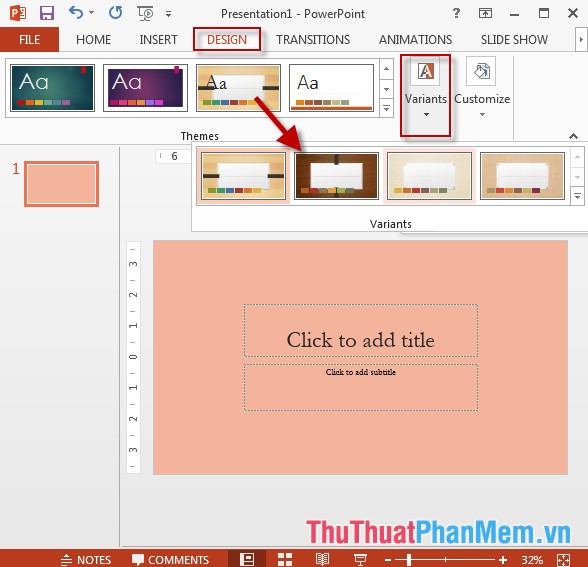The image size is (588, 567).
Task: Click the 'Click to add subtitle' placeholder
Action: pyautogui.click(x=361, y=387)
